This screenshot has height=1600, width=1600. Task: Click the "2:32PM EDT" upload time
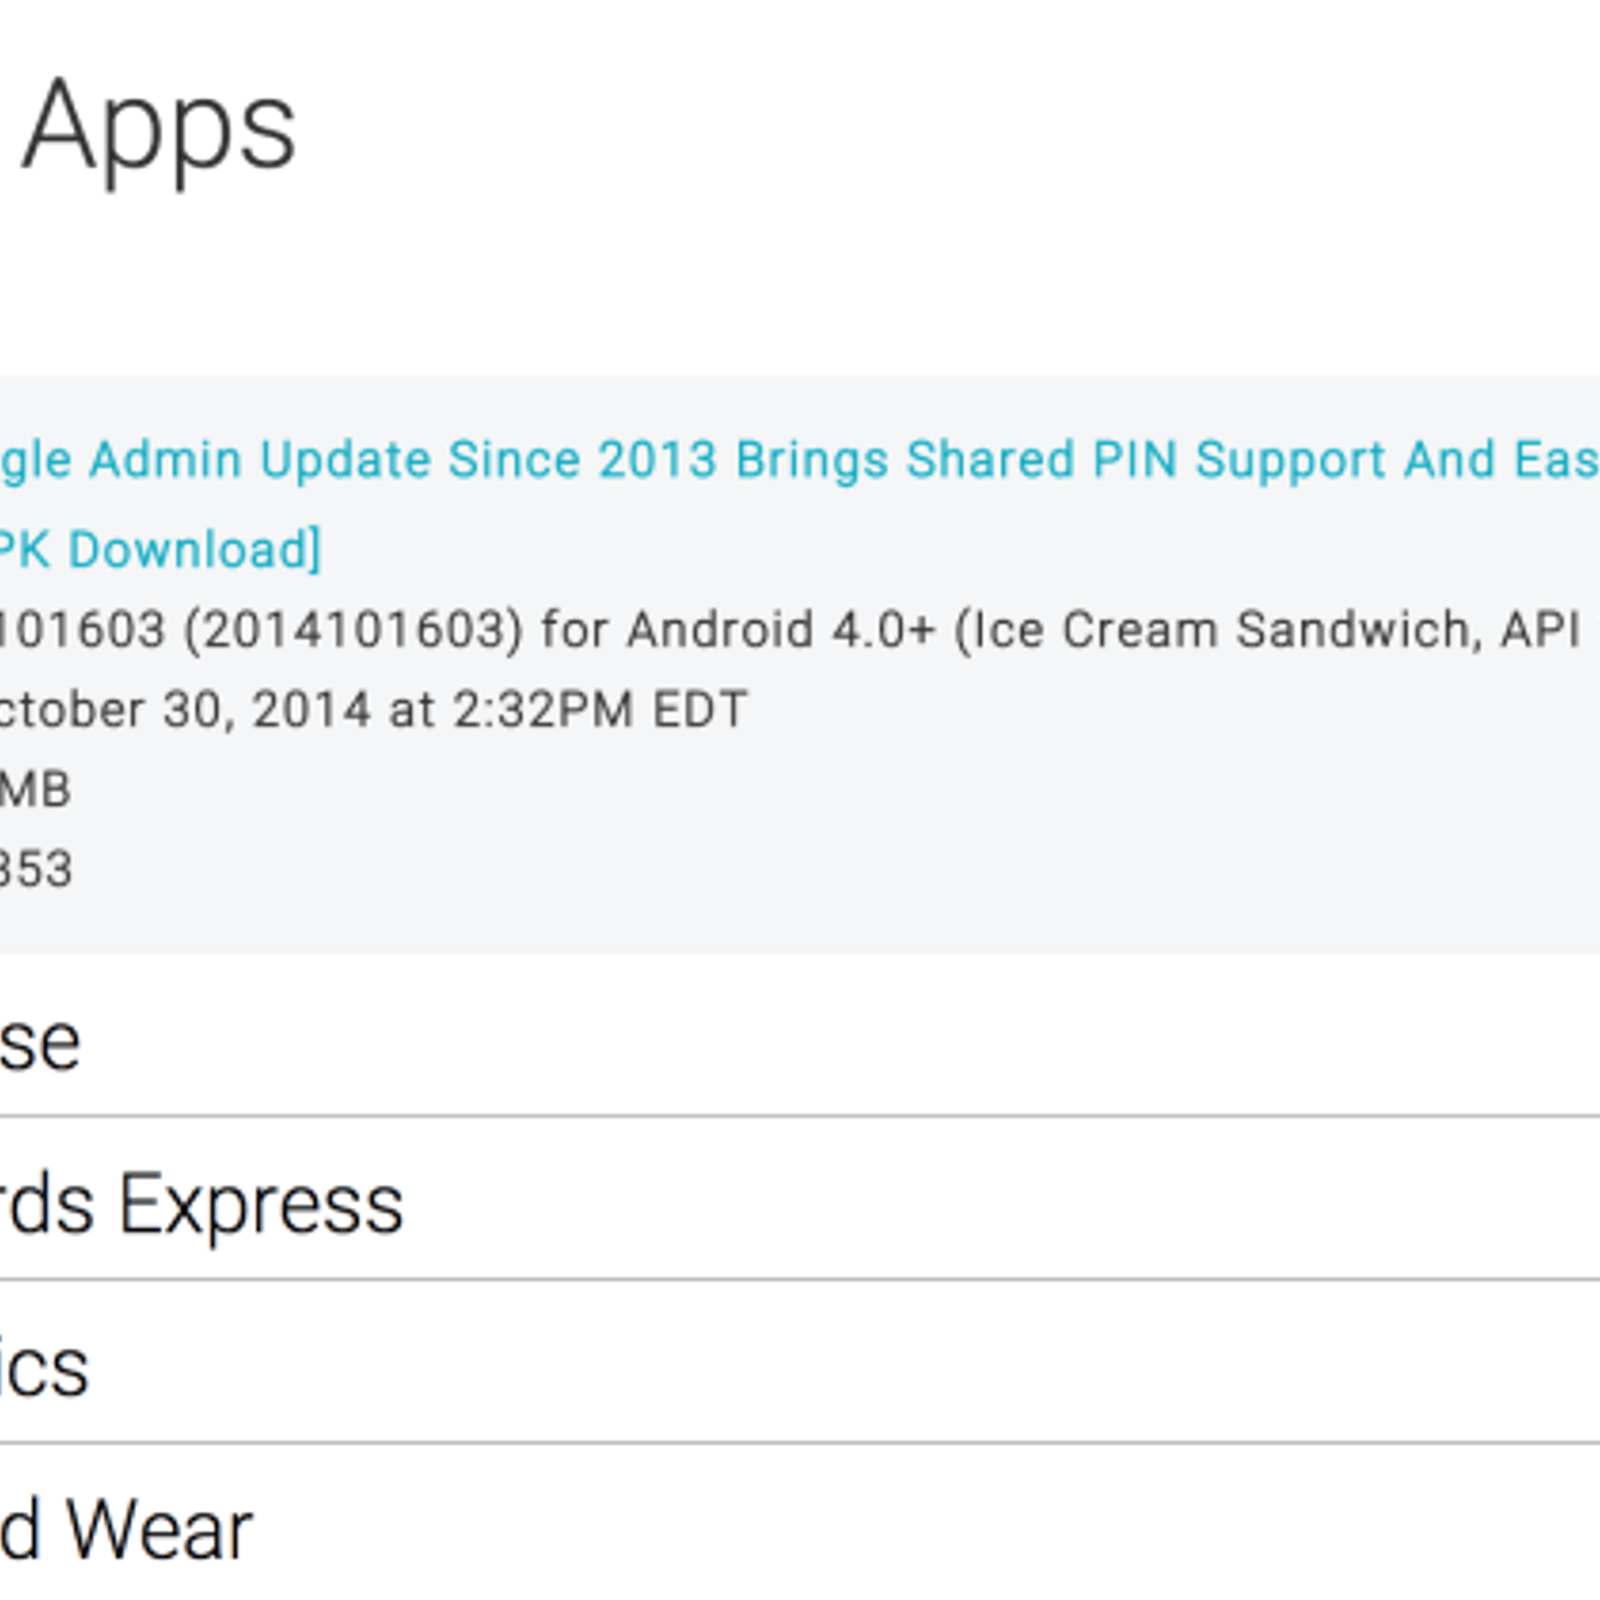[600, 710]
